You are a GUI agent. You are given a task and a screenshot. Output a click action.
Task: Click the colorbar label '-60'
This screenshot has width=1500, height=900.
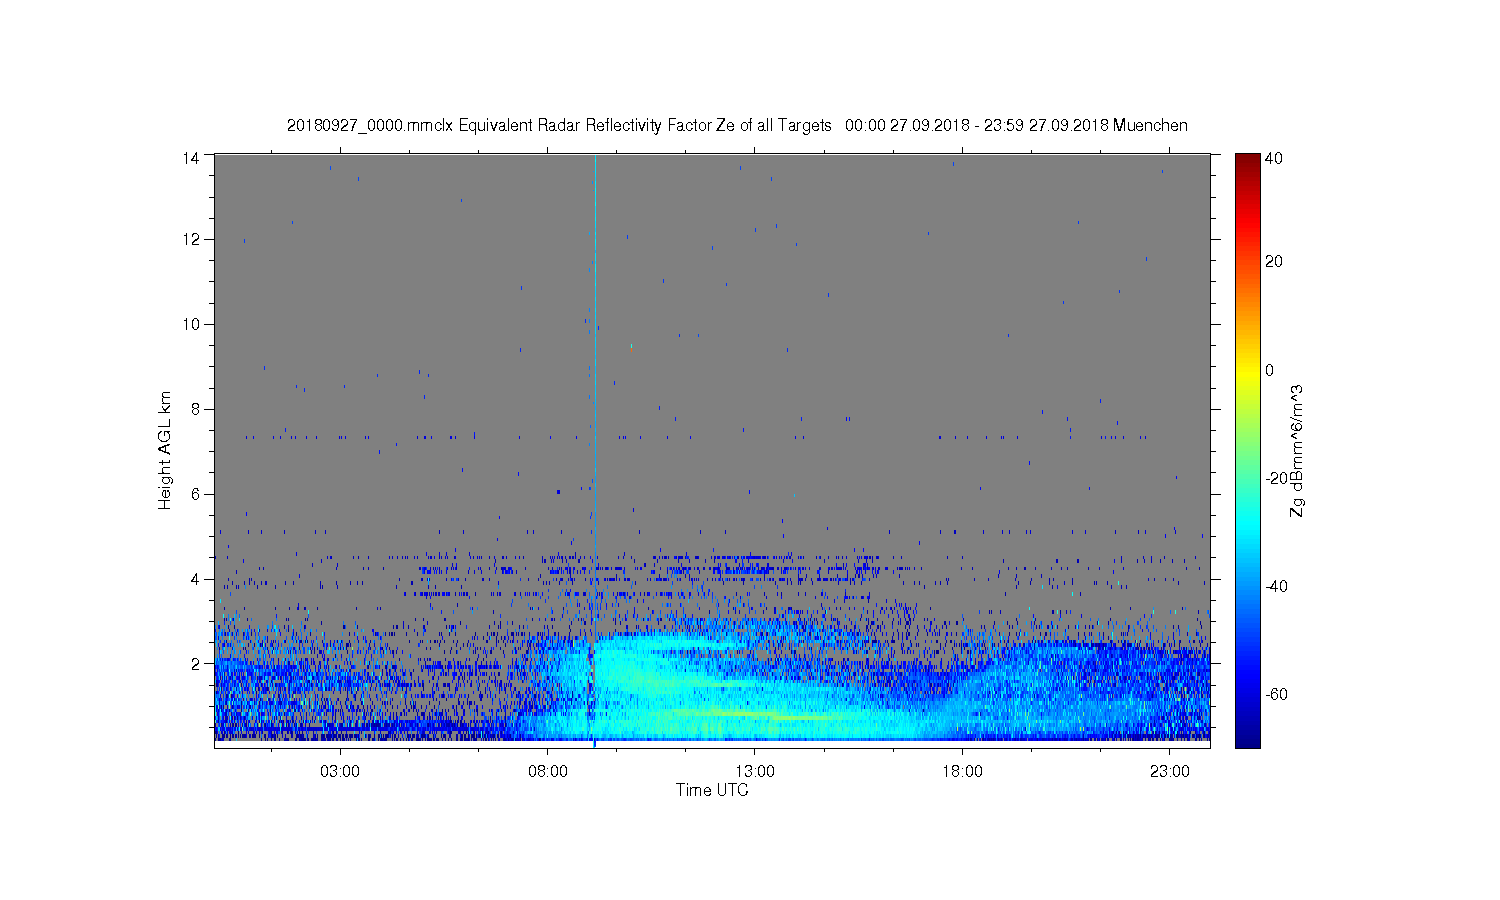pos(1276,694)
